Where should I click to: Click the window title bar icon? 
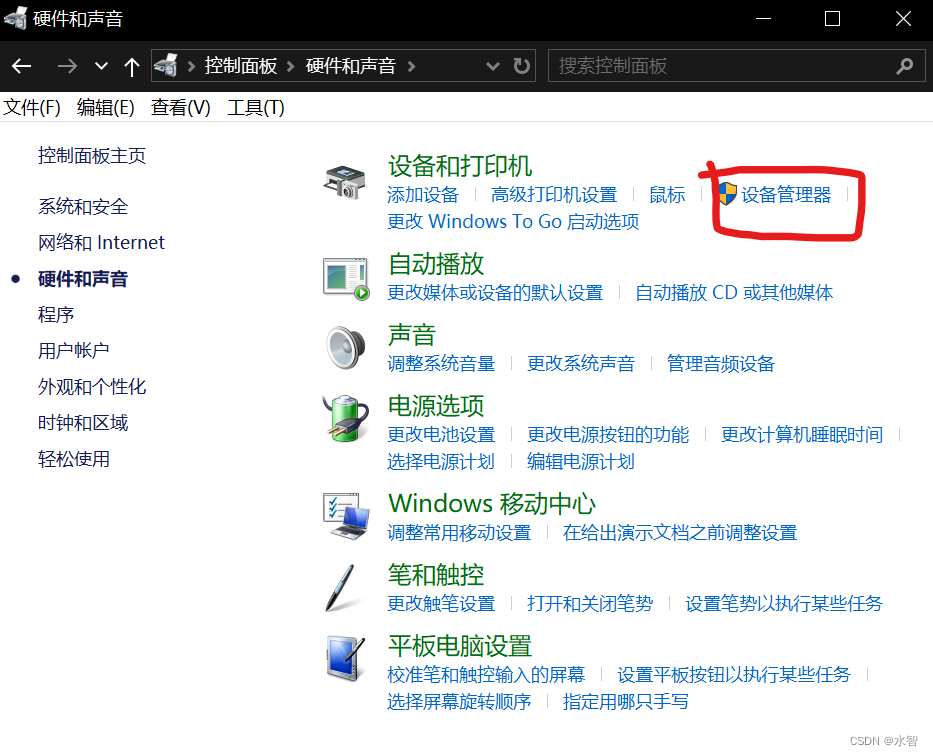click(15, 18)
